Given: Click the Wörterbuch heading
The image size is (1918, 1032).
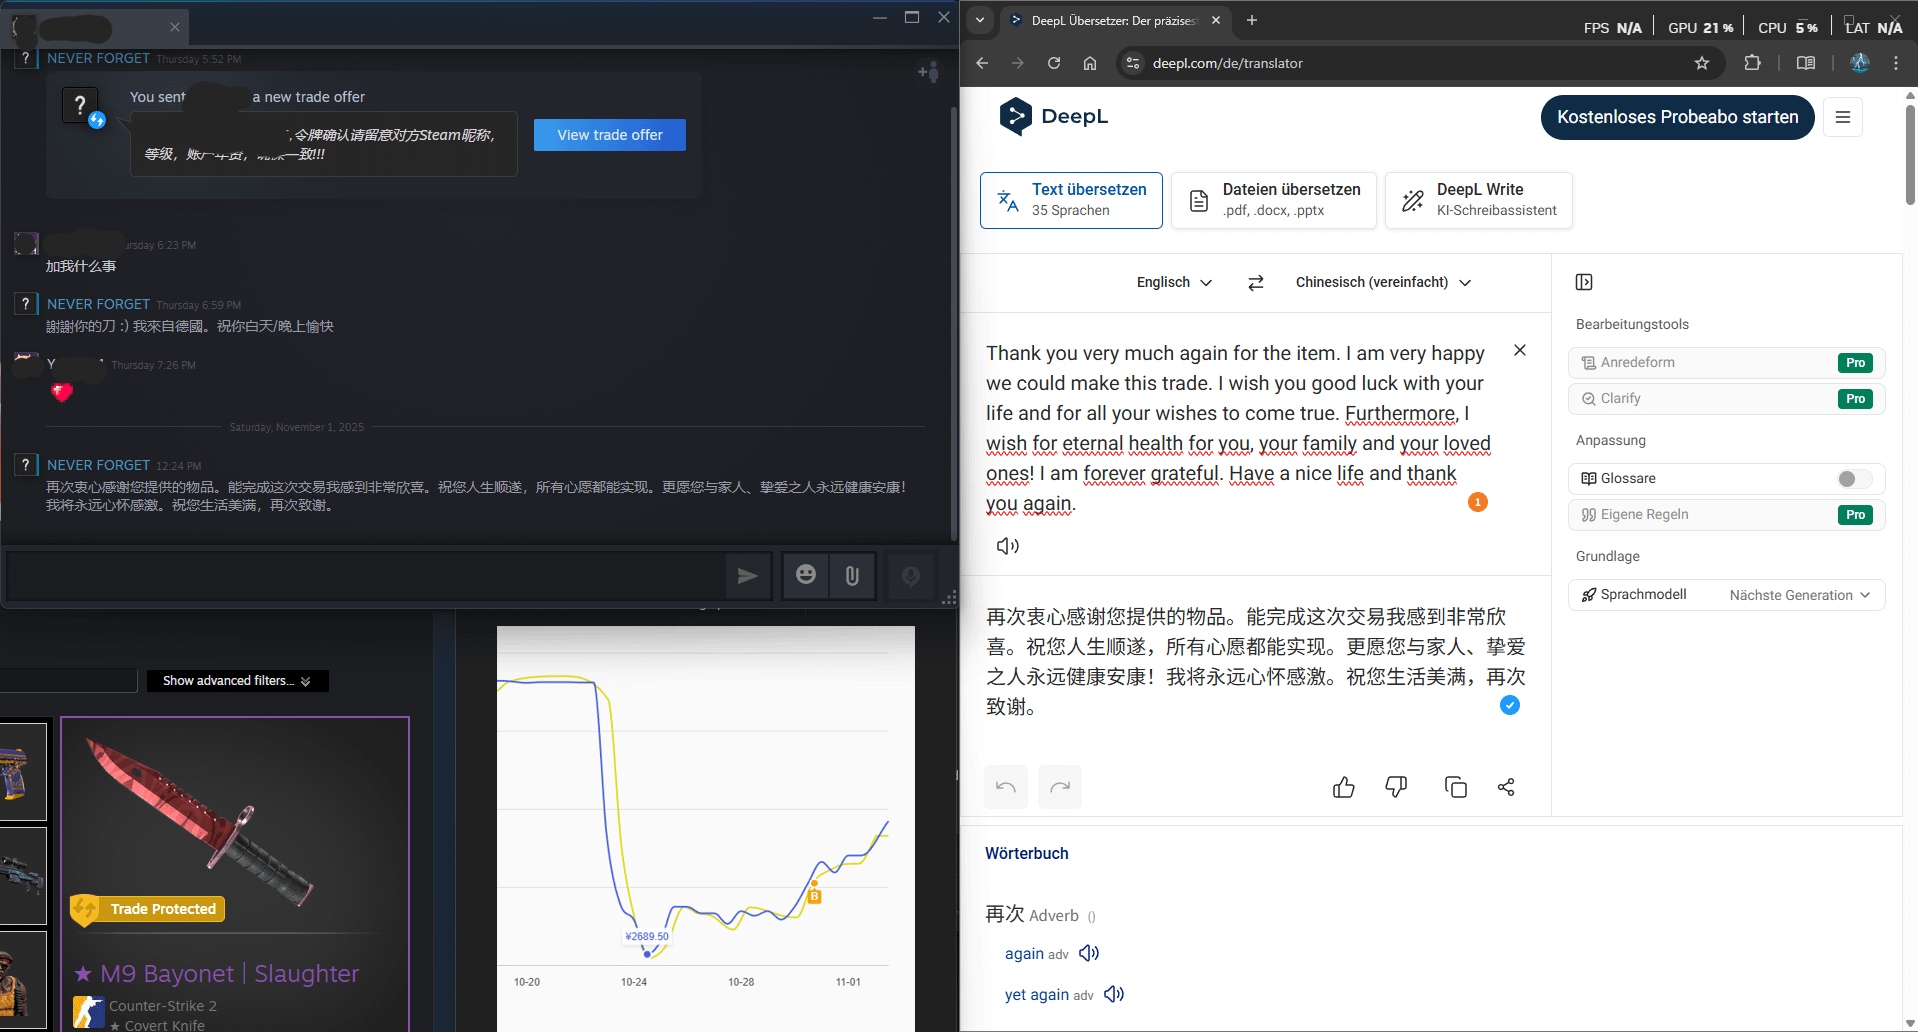Looking at the screenshot, I should 1027,854.
